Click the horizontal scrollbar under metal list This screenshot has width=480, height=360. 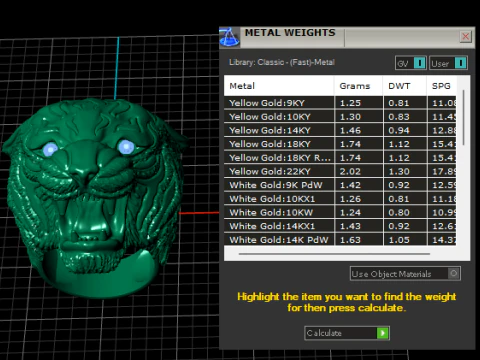coord(334,254)
